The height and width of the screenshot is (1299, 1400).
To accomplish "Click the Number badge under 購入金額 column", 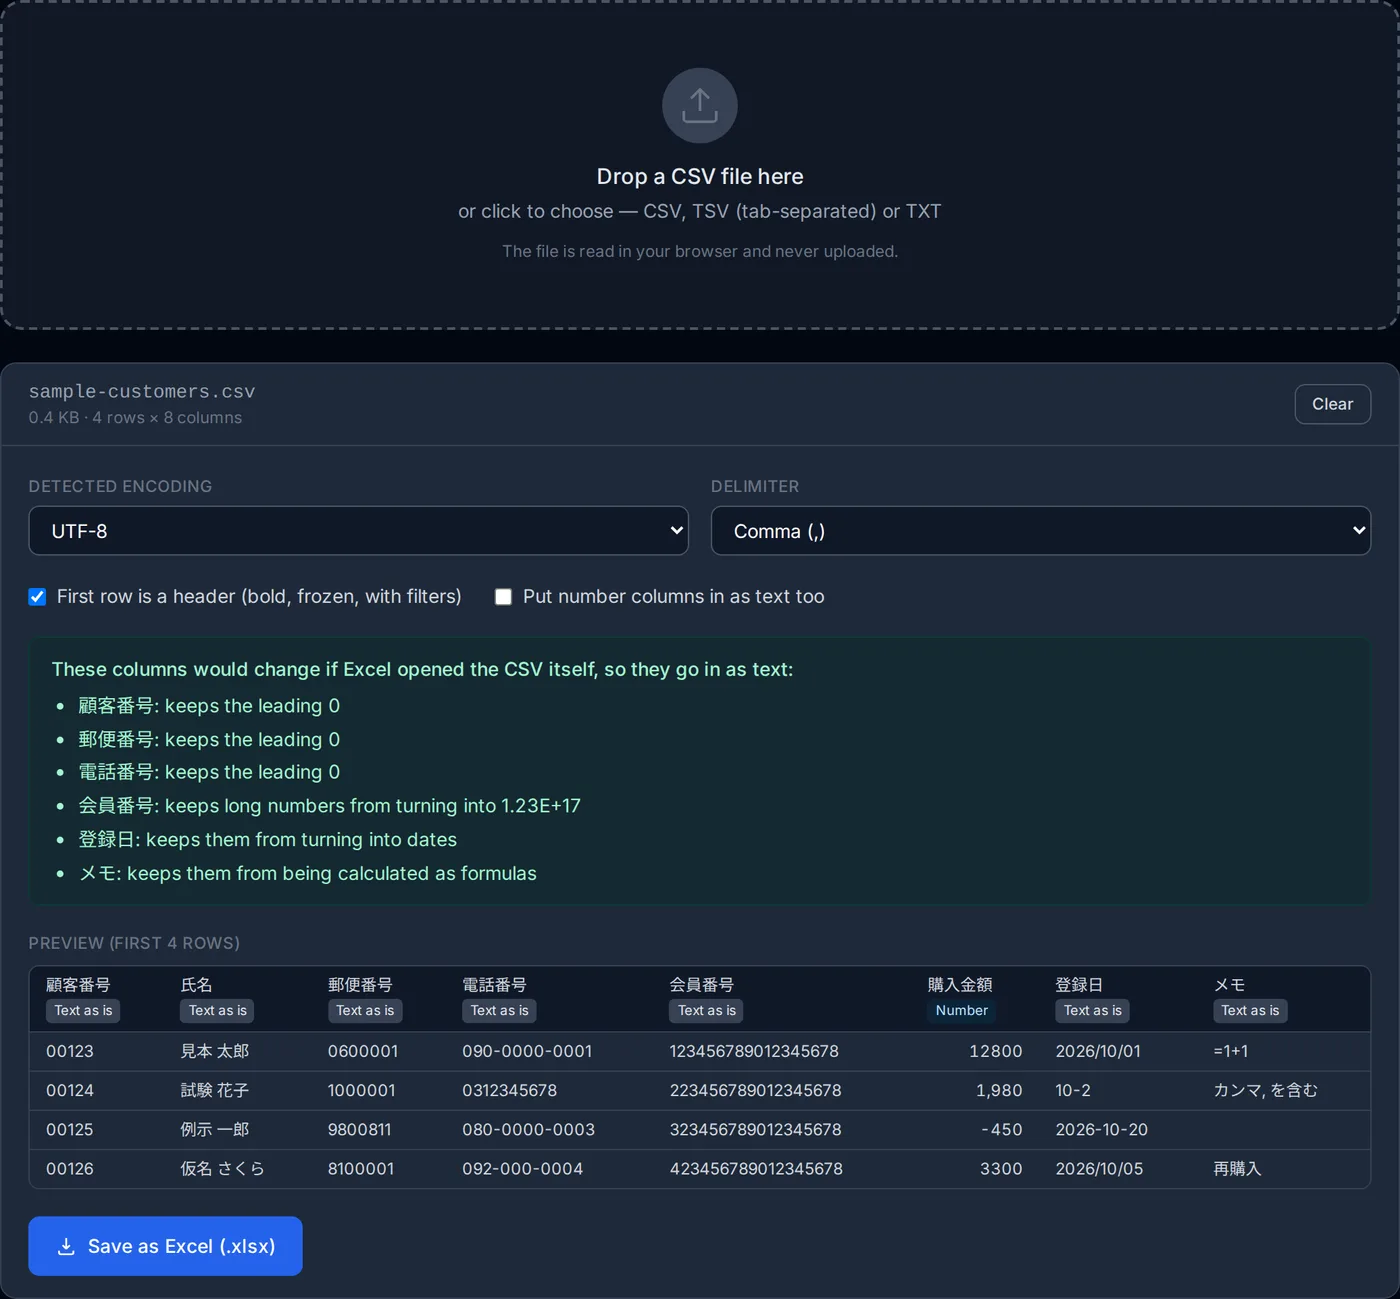I will pos(962,1011).
